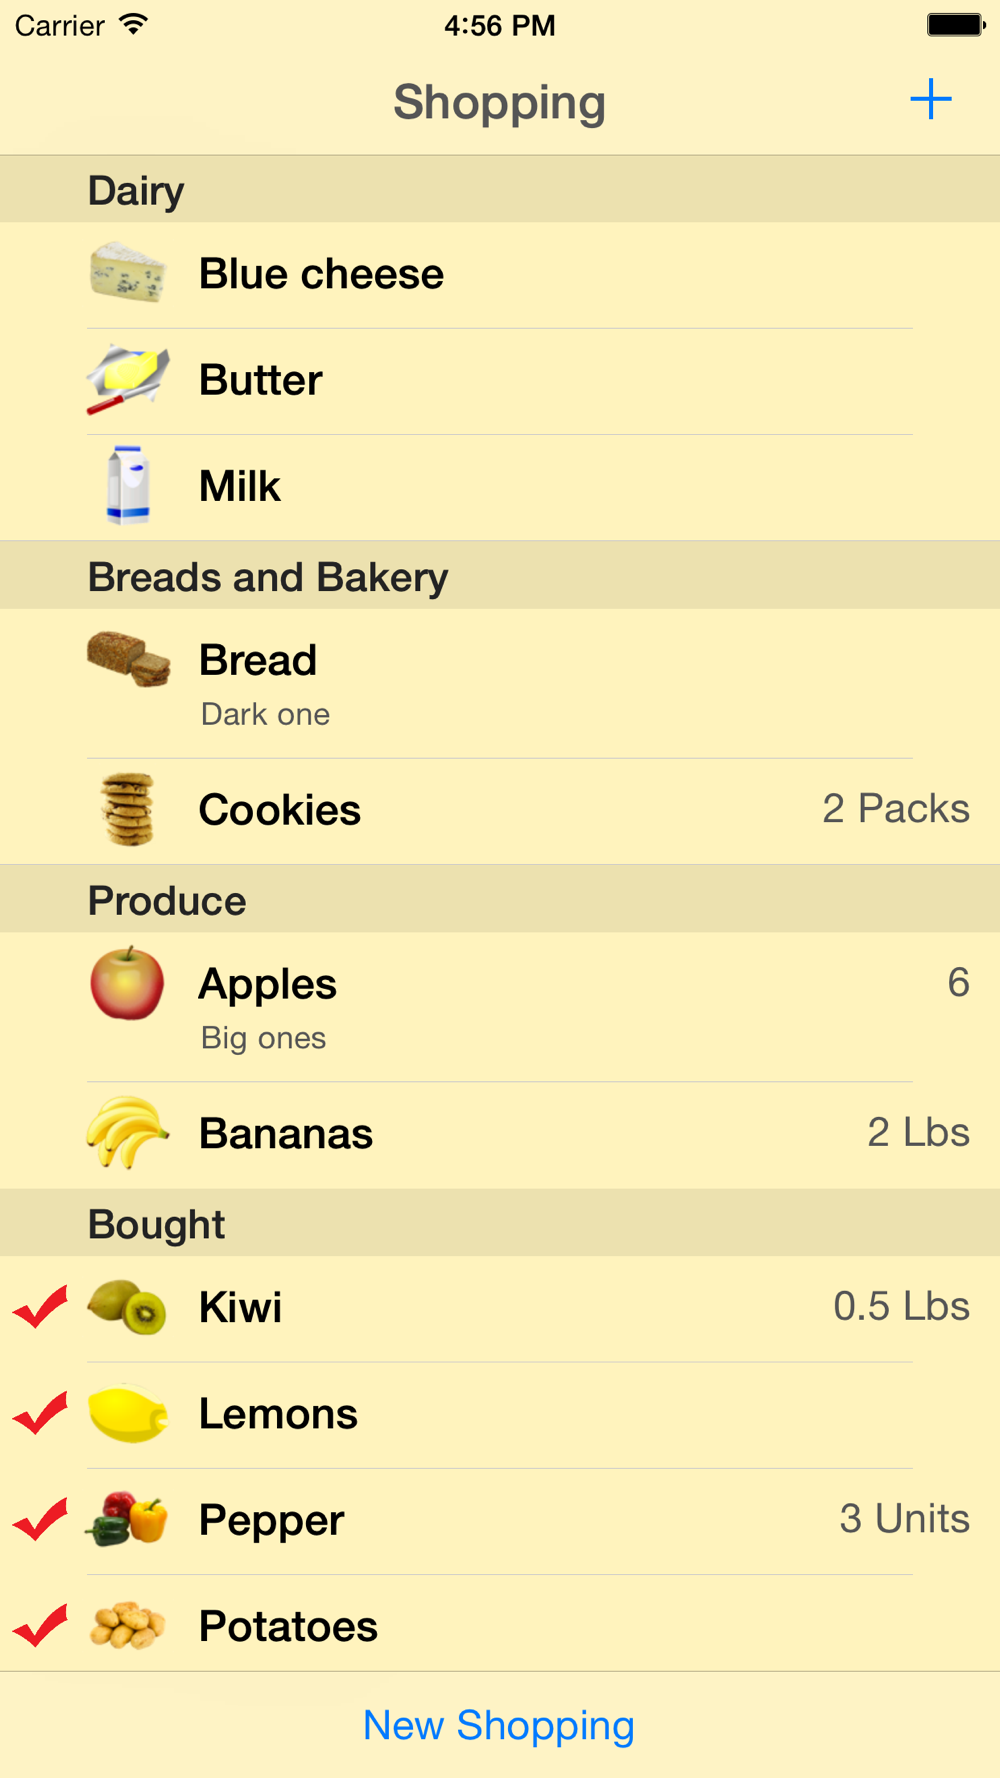Tap the butter icon
This screenshot has width=1000, height=1778.
pyautogui.click(x=127, y=380)
